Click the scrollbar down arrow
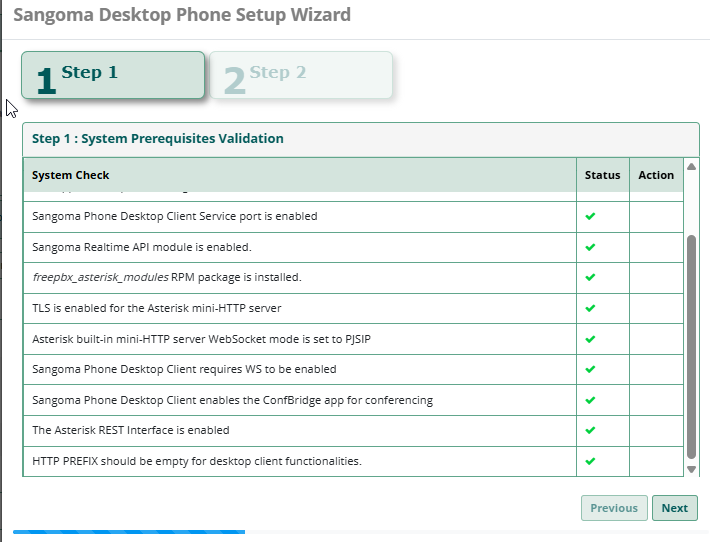Screen dimensions: 710x542 (690, 468)
